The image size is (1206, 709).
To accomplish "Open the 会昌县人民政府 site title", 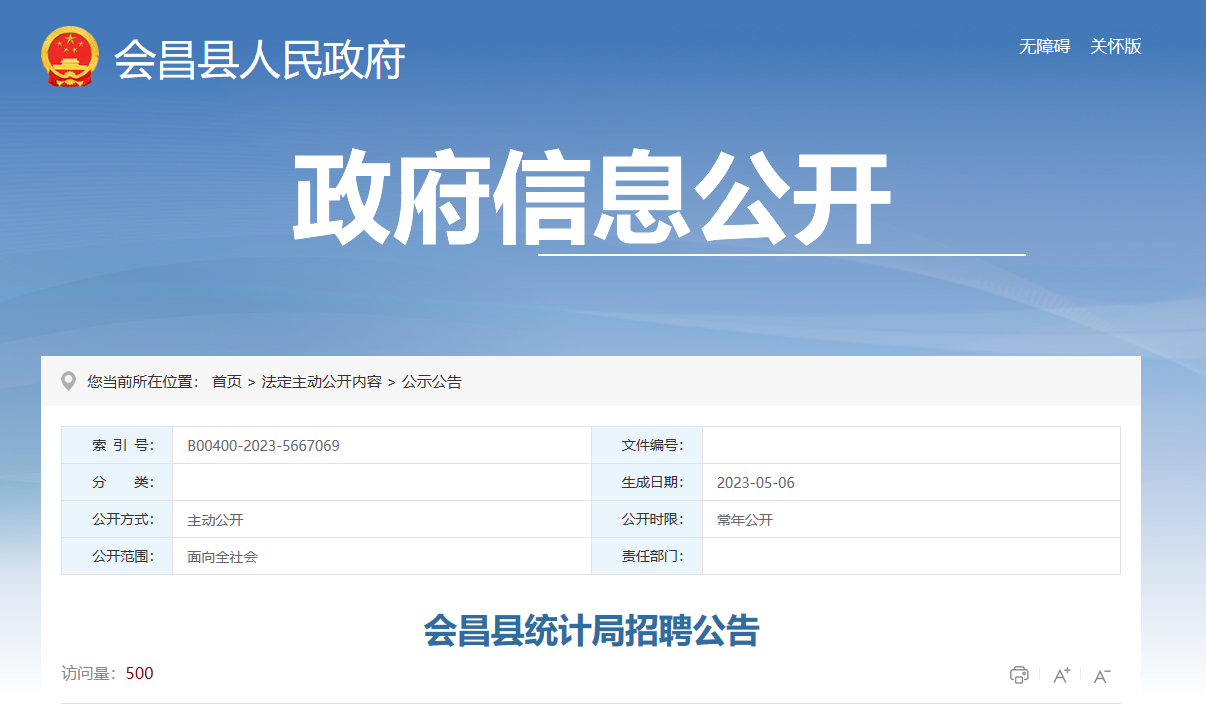I will tap(260, 60).
